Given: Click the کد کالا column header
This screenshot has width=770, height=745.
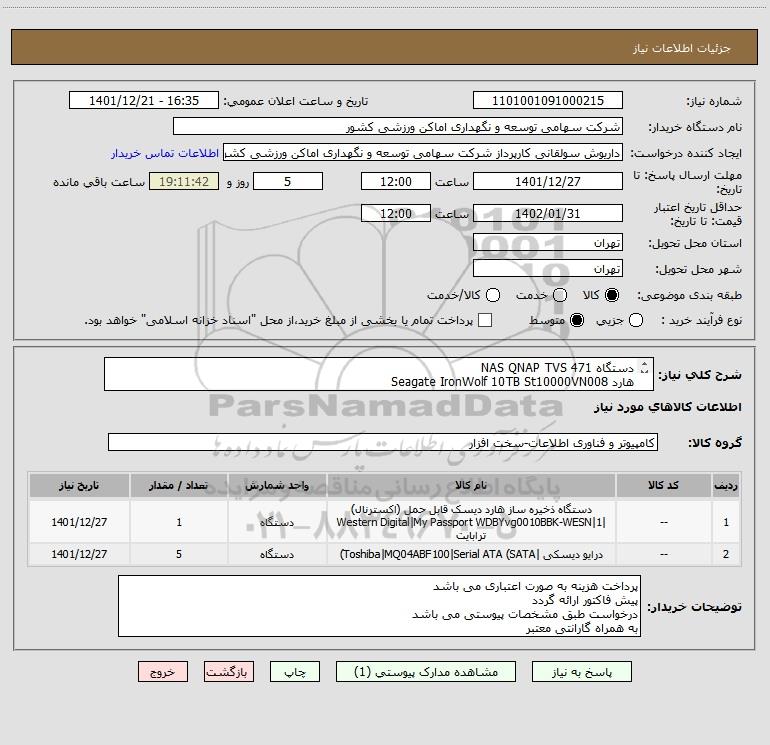Looking at the screenshot, I should click(x=663, y=486).
